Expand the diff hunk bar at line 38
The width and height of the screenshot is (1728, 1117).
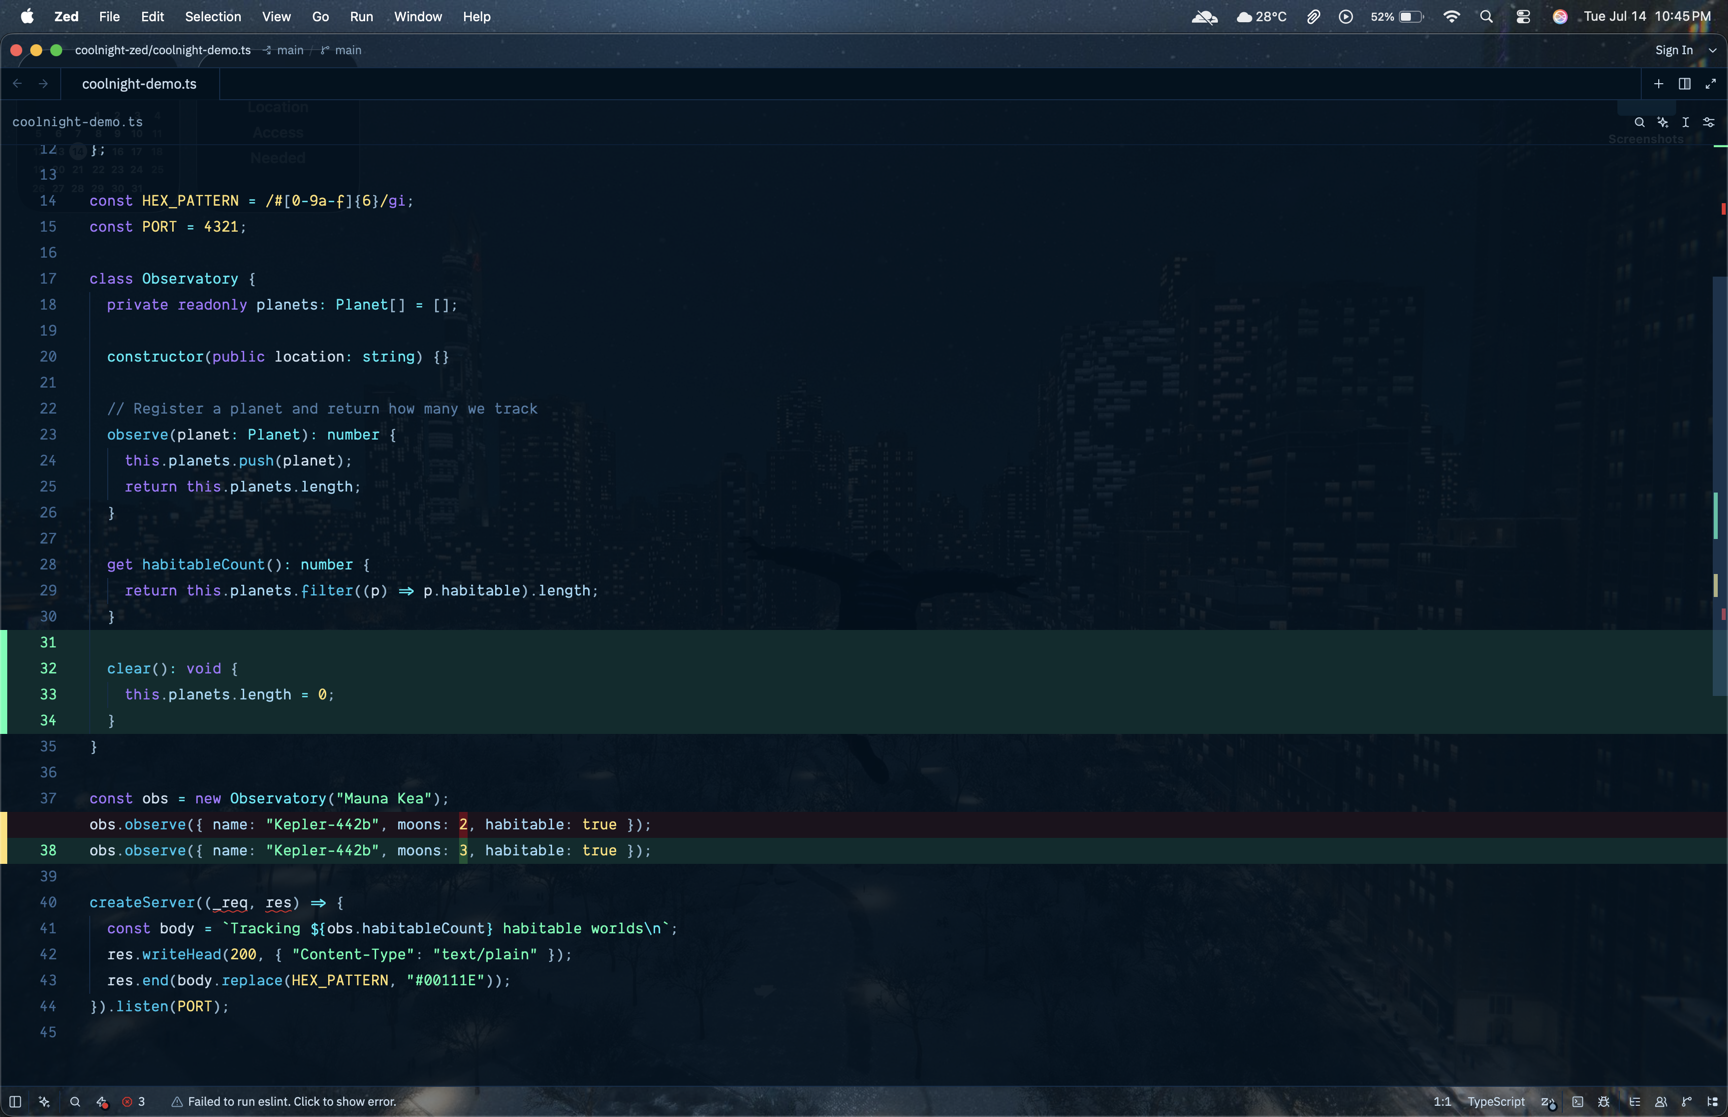tap(4, 838)
